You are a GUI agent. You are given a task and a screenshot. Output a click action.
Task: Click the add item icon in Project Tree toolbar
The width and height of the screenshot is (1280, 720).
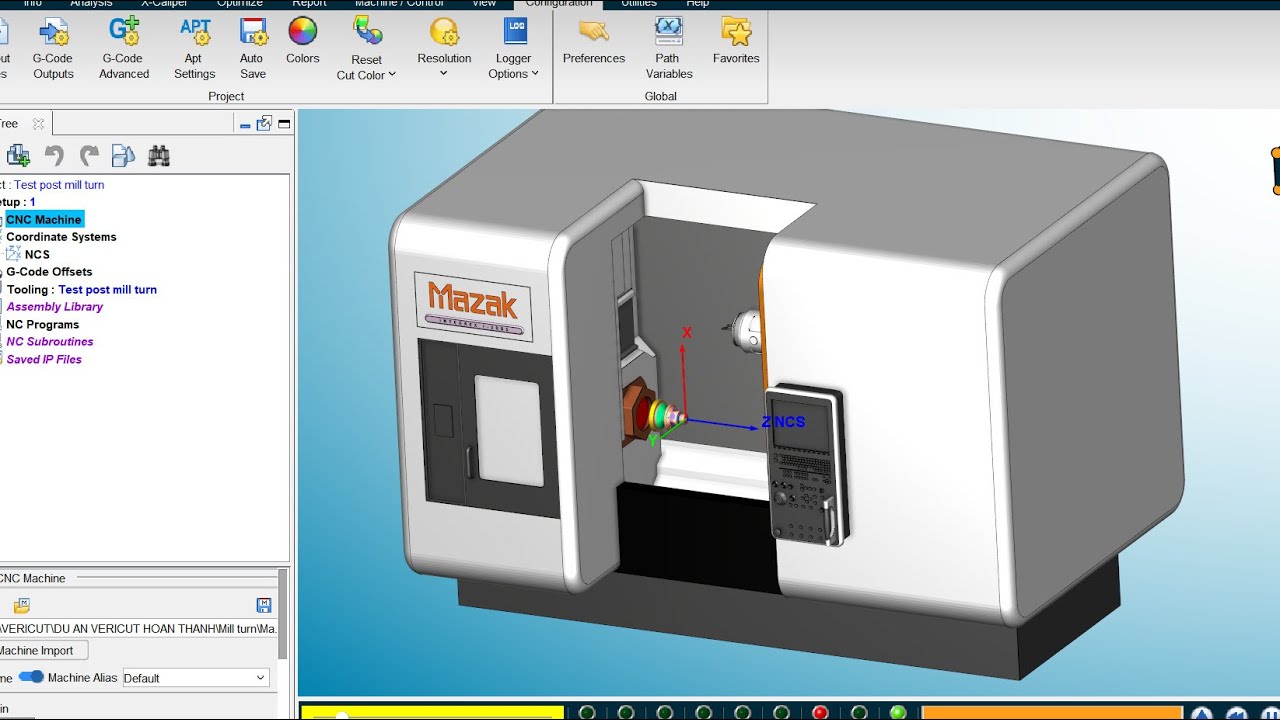point(18,155)
